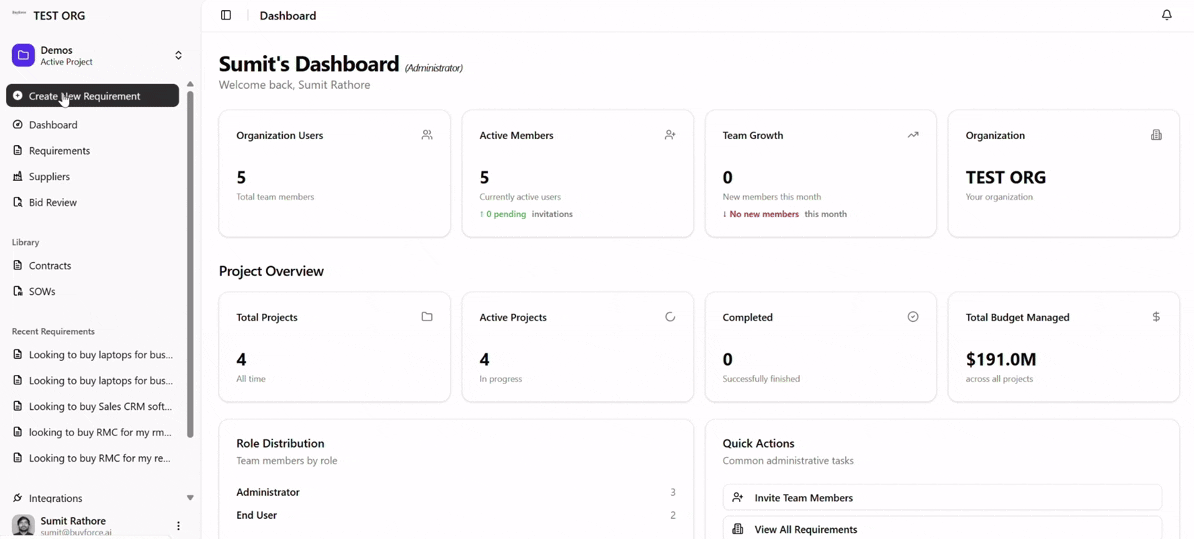Click Invite Team Members quick action
Viewport: 1194px width, 539px height.
942,498
